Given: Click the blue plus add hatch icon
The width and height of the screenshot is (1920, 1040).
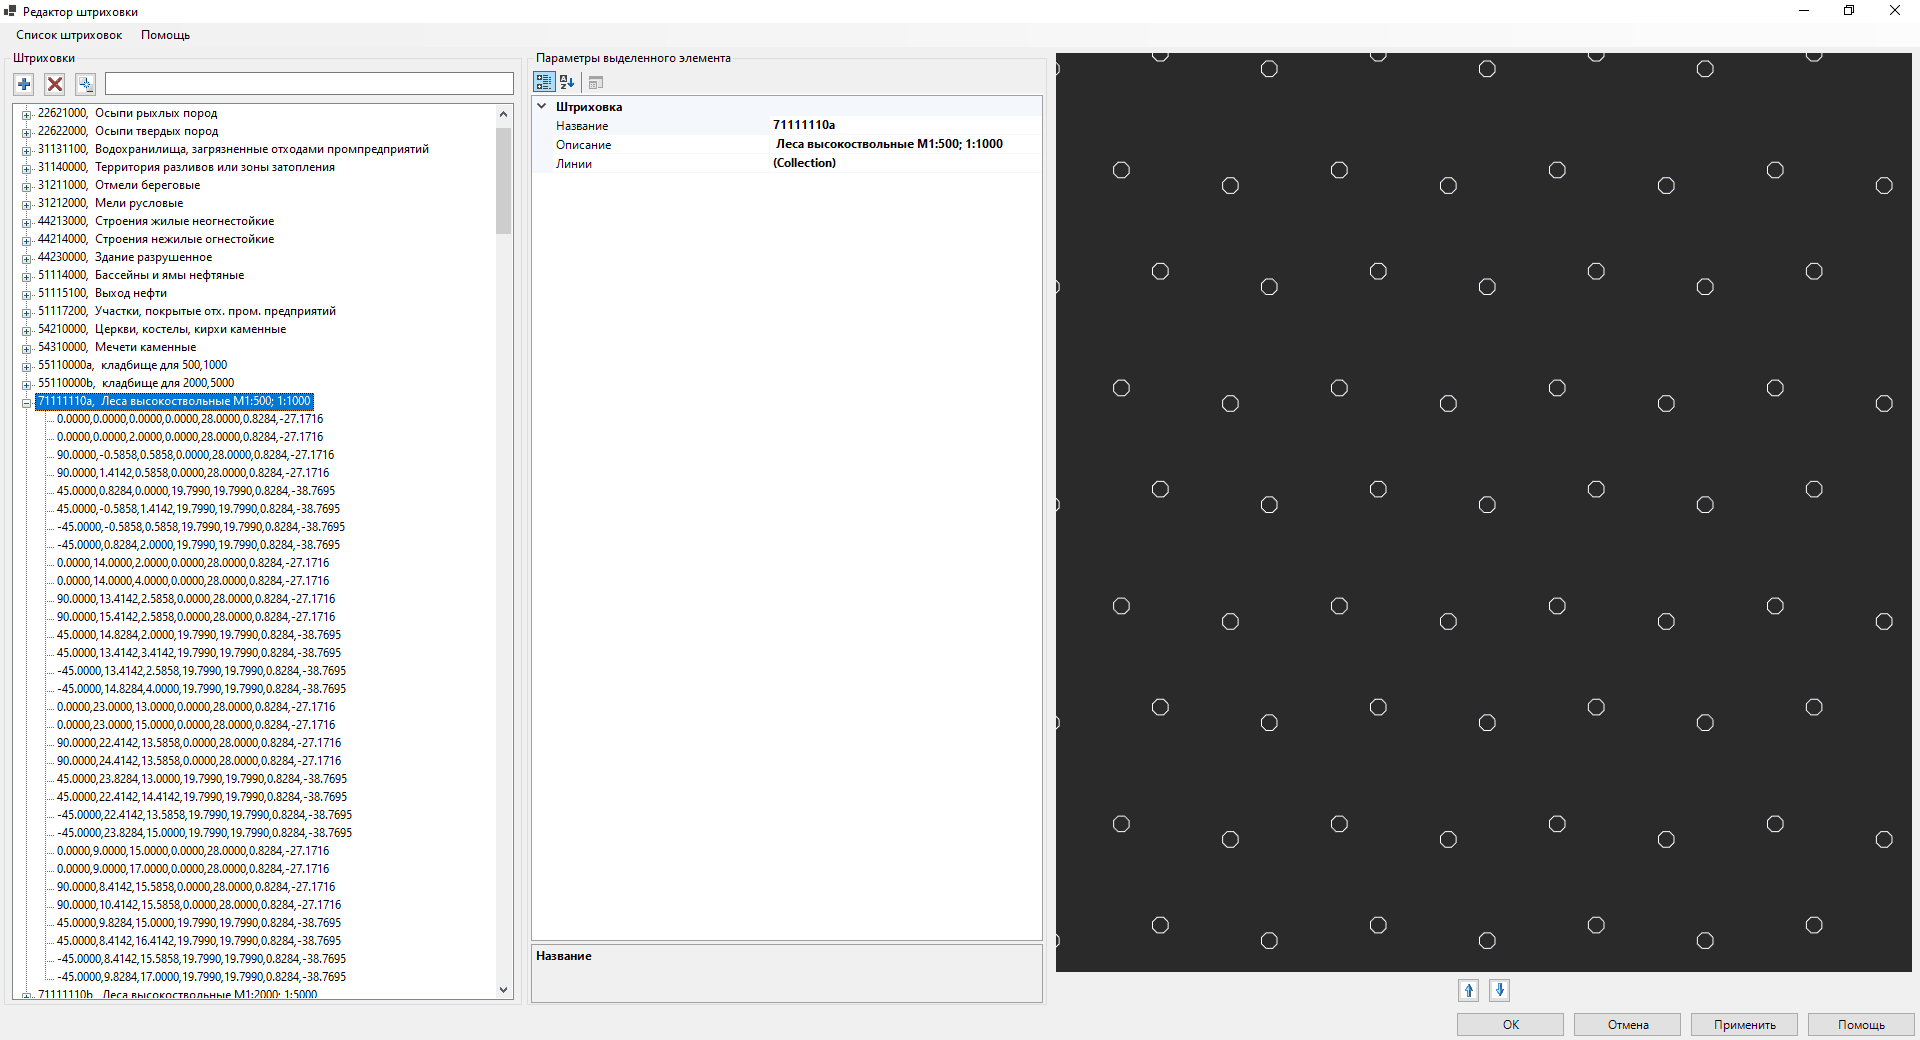Looking at the screenshot, I should pyautogui.click(x=24, y=84).
